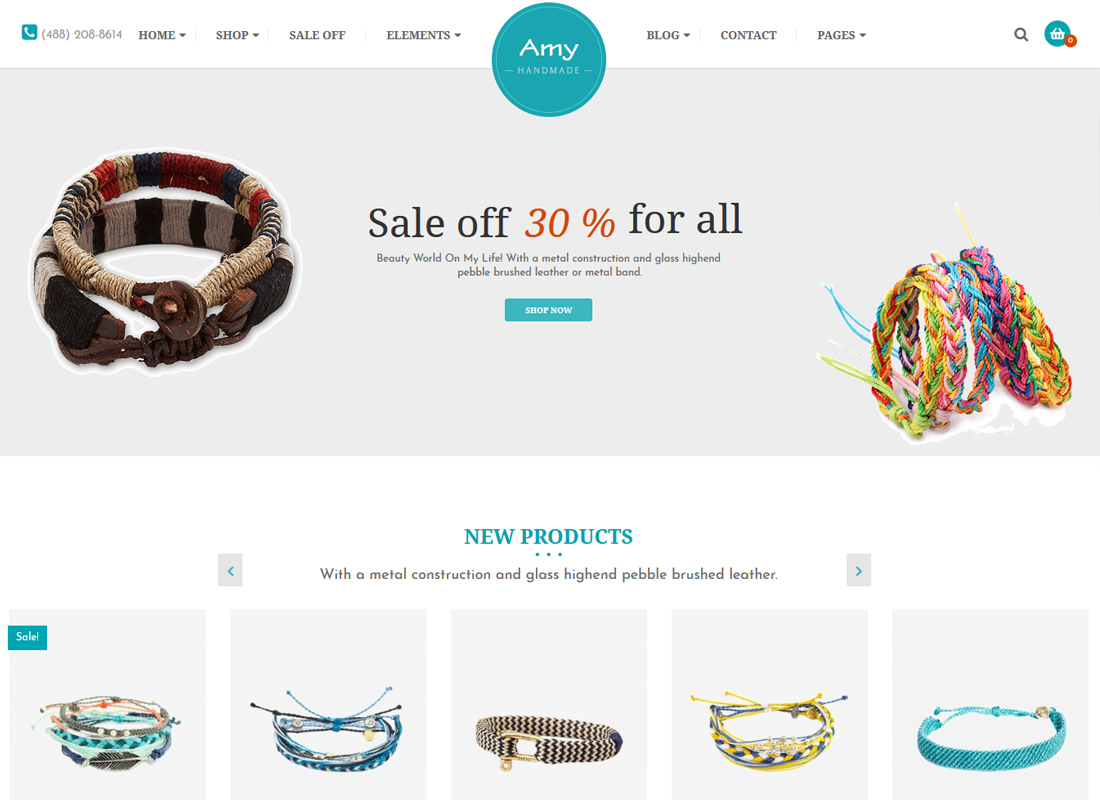Click the phone icon beside the number
1100x800 pixels.
pyautogui.click(x=29, y=32)
